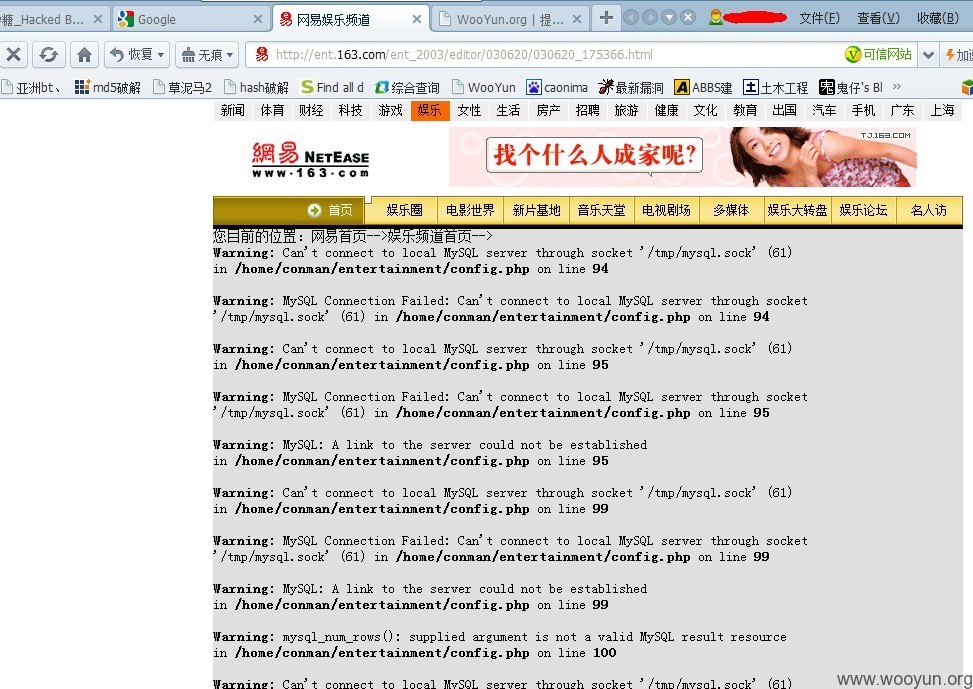Open the 多媒体 section tab
Image resolution: width=973 pixels, height=689 pixels.
click(x=731, y=210)
